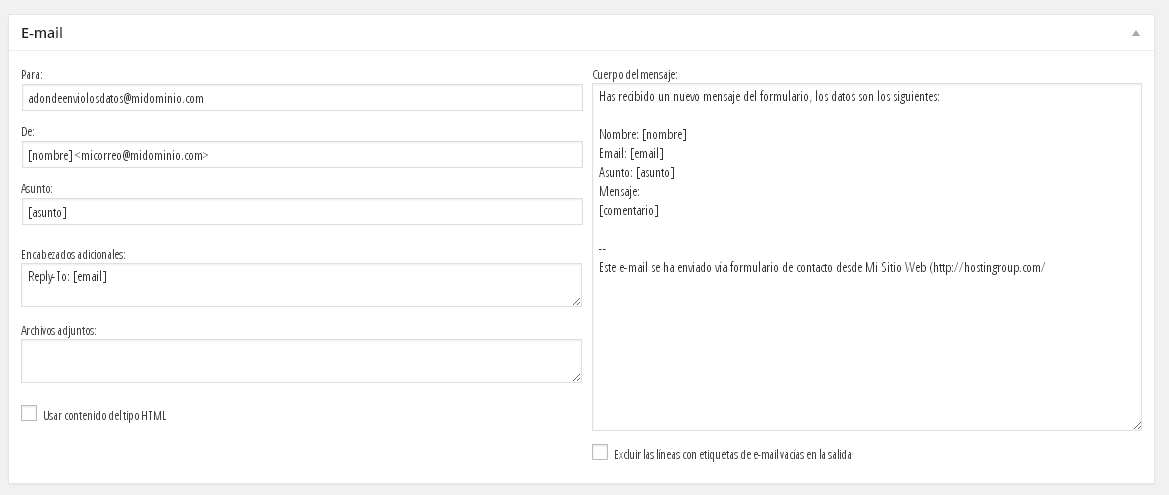The height and width of the screenshot is (495, 1169).
Task: Click the Usar contenido del tipo HTML label
Action: pos(104,416)
